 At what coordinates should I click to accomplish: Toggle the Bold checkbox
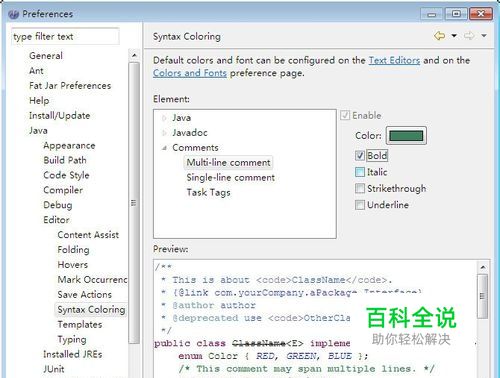tap(360, 155)
